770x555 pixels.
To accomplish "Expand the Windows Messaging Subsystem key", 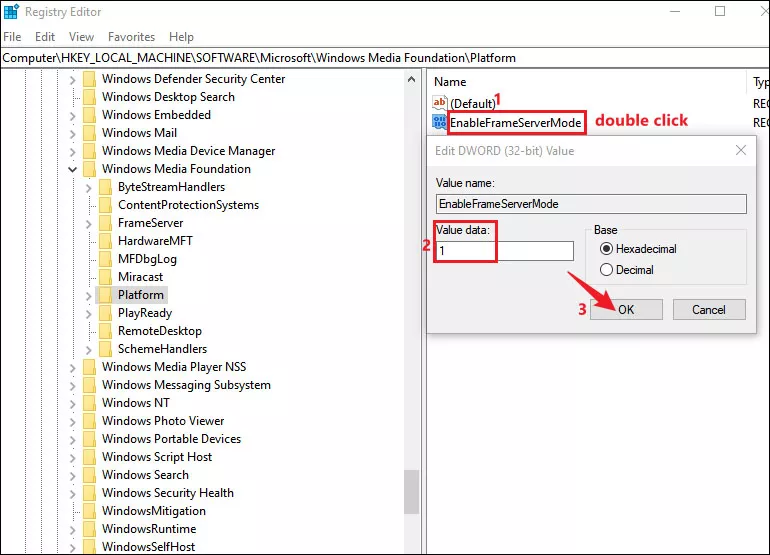I will click(73, 386).
